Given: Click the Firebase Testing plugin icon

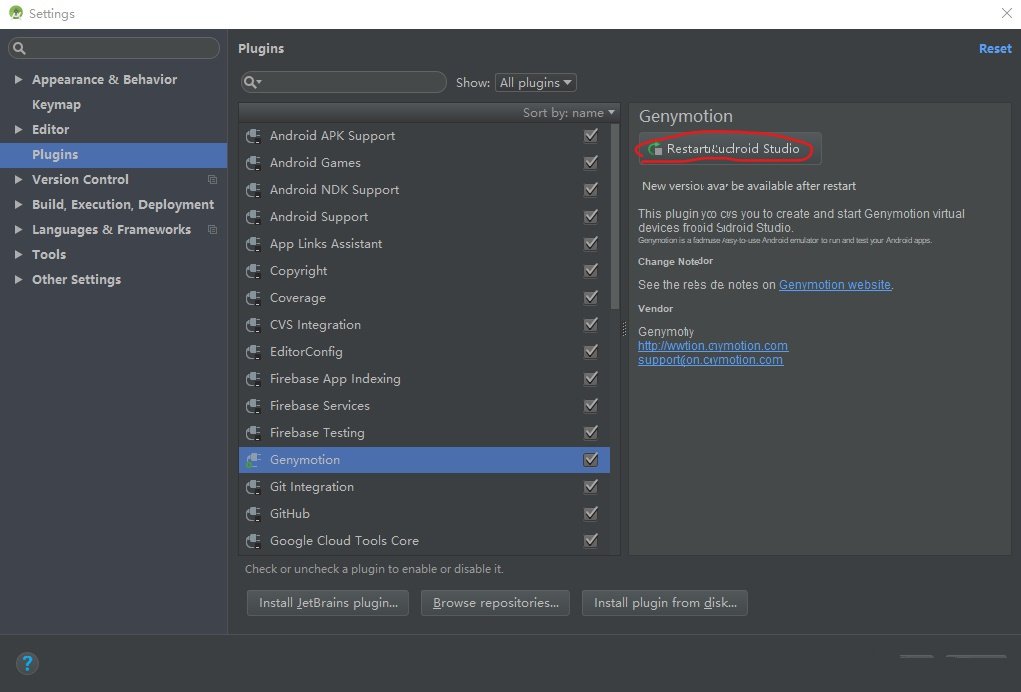Looking at the screenshot, I should click(253, 433).
